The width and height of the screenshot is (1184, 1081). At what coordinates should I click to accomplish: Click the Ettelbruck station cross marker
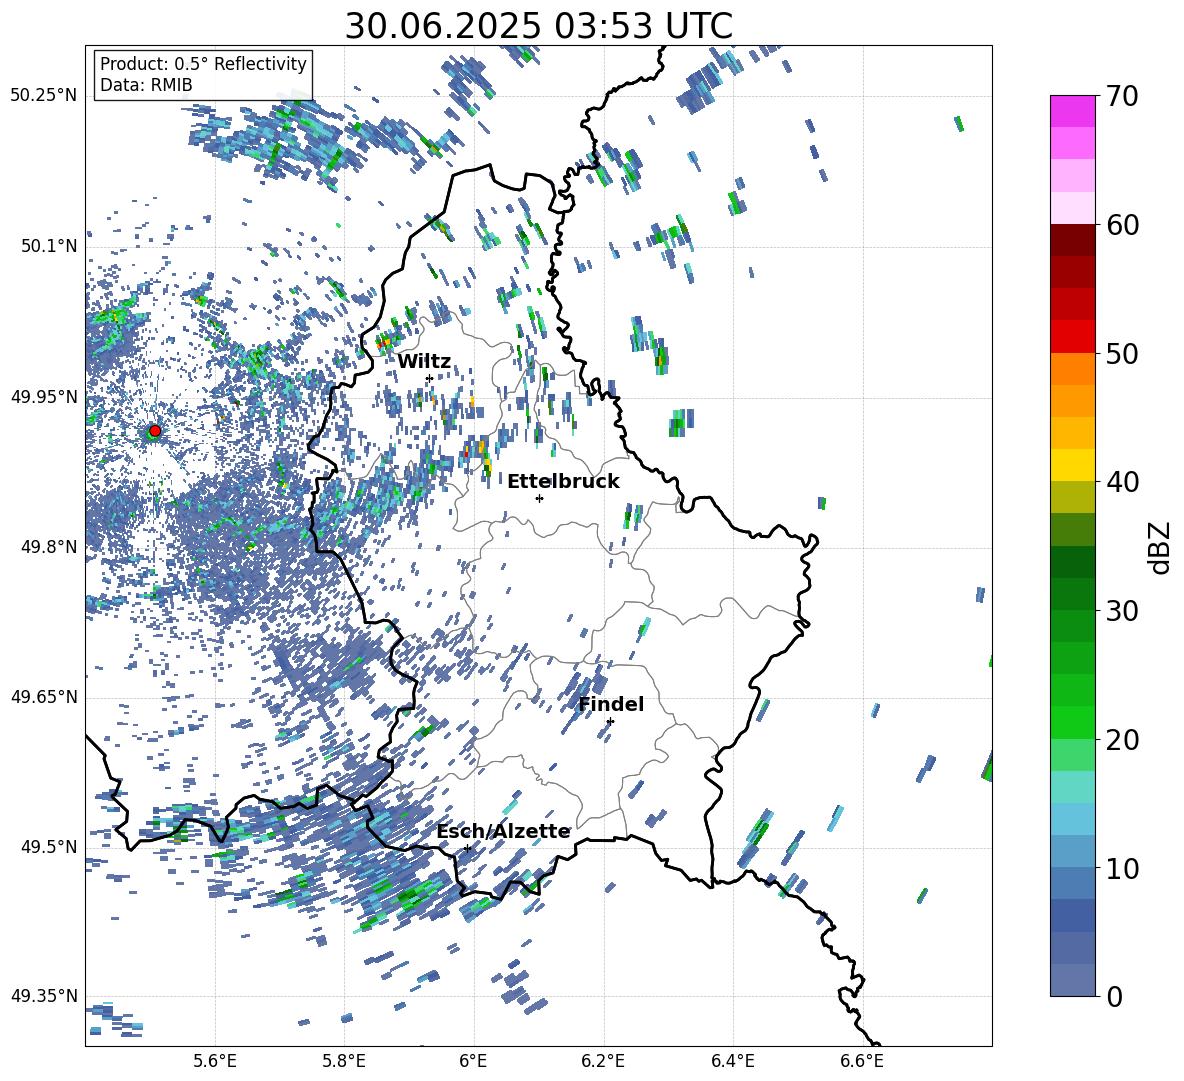pos(539,498)
